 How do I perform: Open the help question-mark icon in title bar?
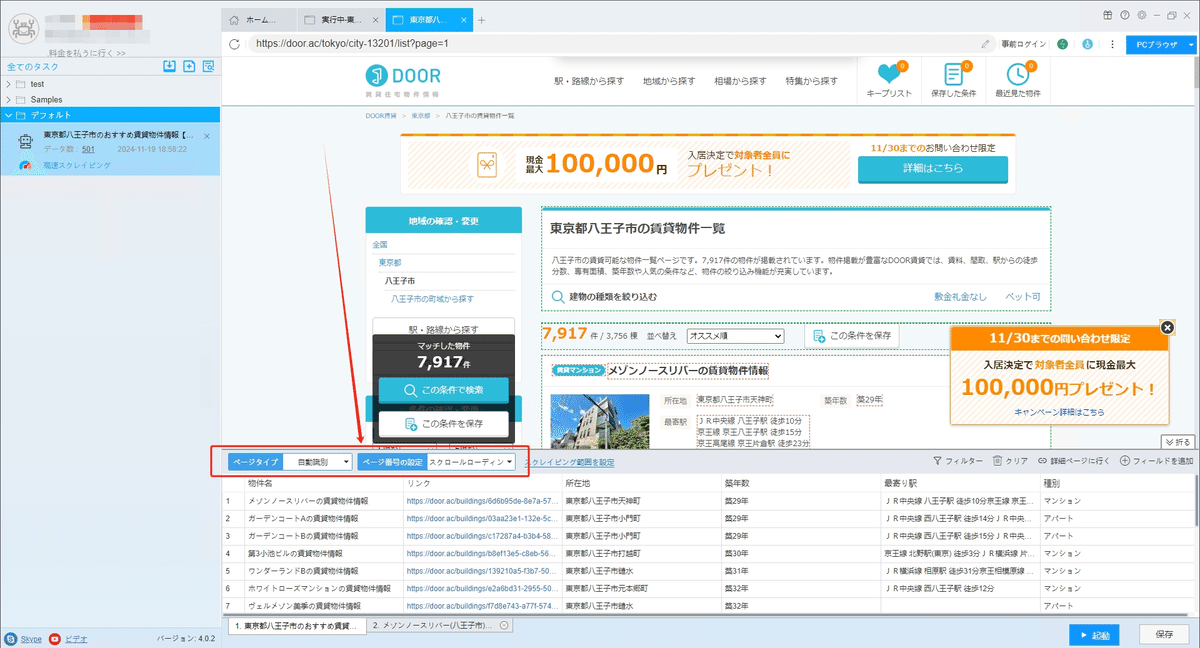[1126, 14]
